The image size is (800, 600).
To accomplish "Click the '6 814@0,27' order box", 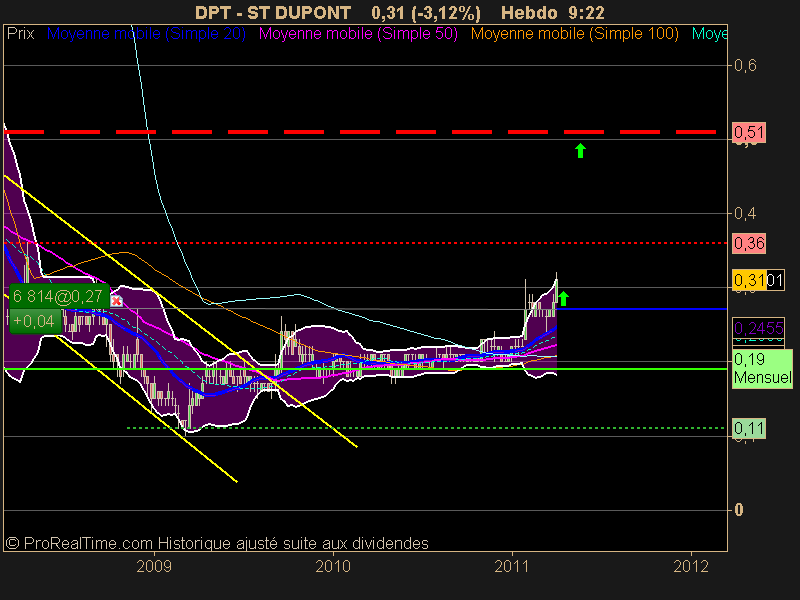I will tap(58, 296).
